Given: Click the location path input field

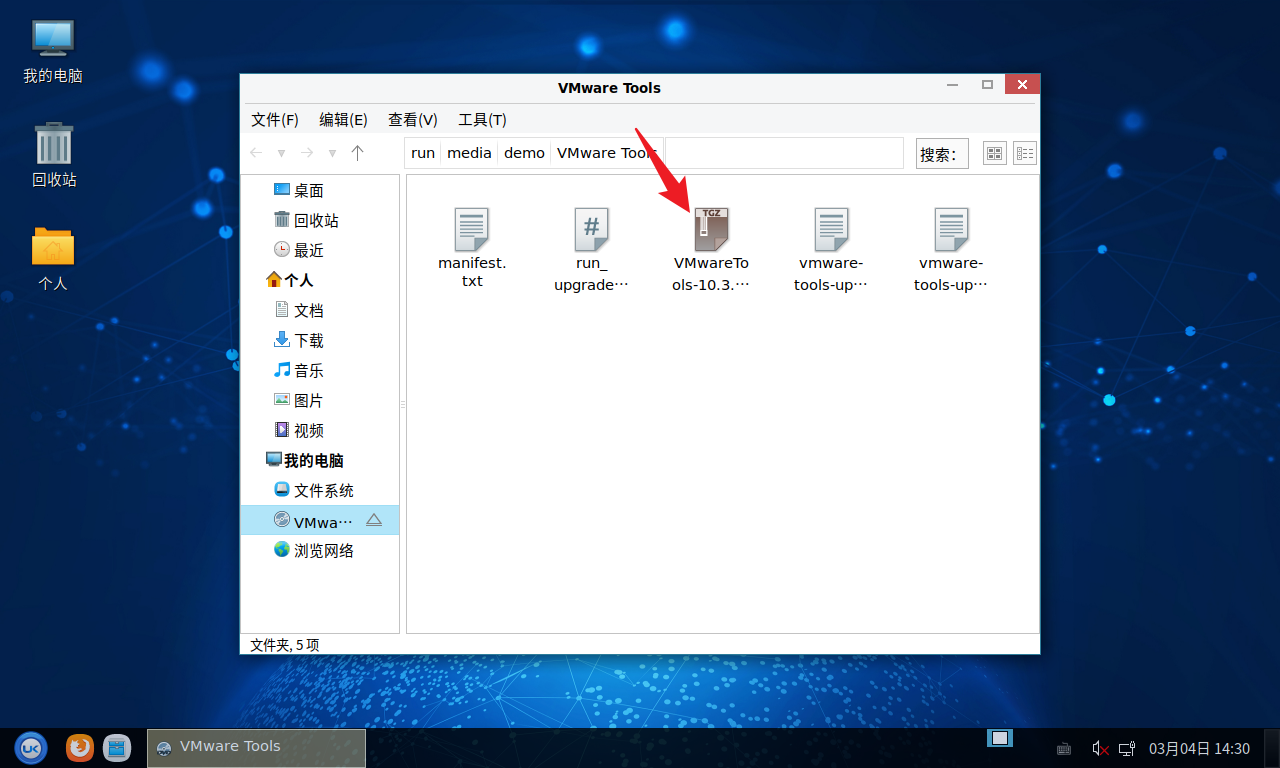Looking at the screenshot, I should 784,153.
